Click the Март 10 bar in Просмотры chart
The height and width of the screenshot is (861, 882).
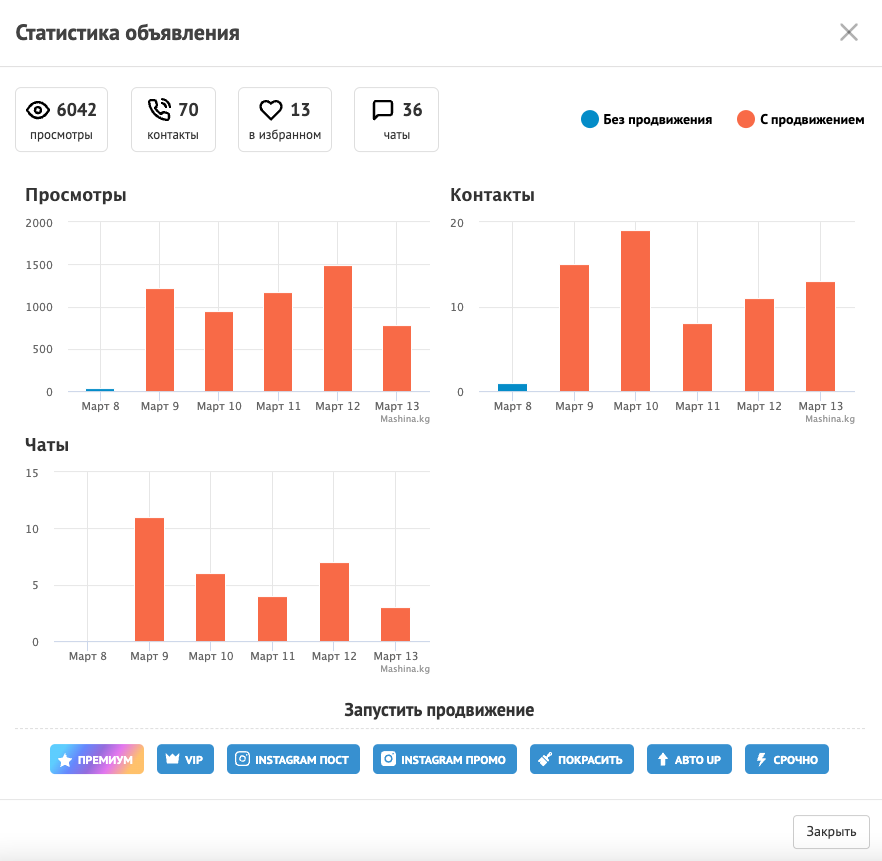(219, 351)
